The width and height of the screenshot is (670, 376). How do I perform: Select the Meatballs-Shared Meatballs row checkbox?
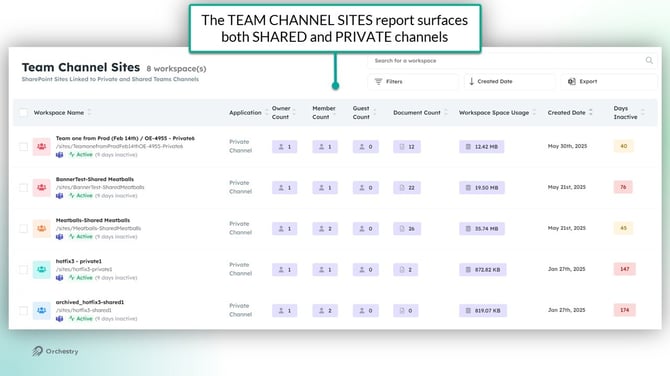click(24, 229)
